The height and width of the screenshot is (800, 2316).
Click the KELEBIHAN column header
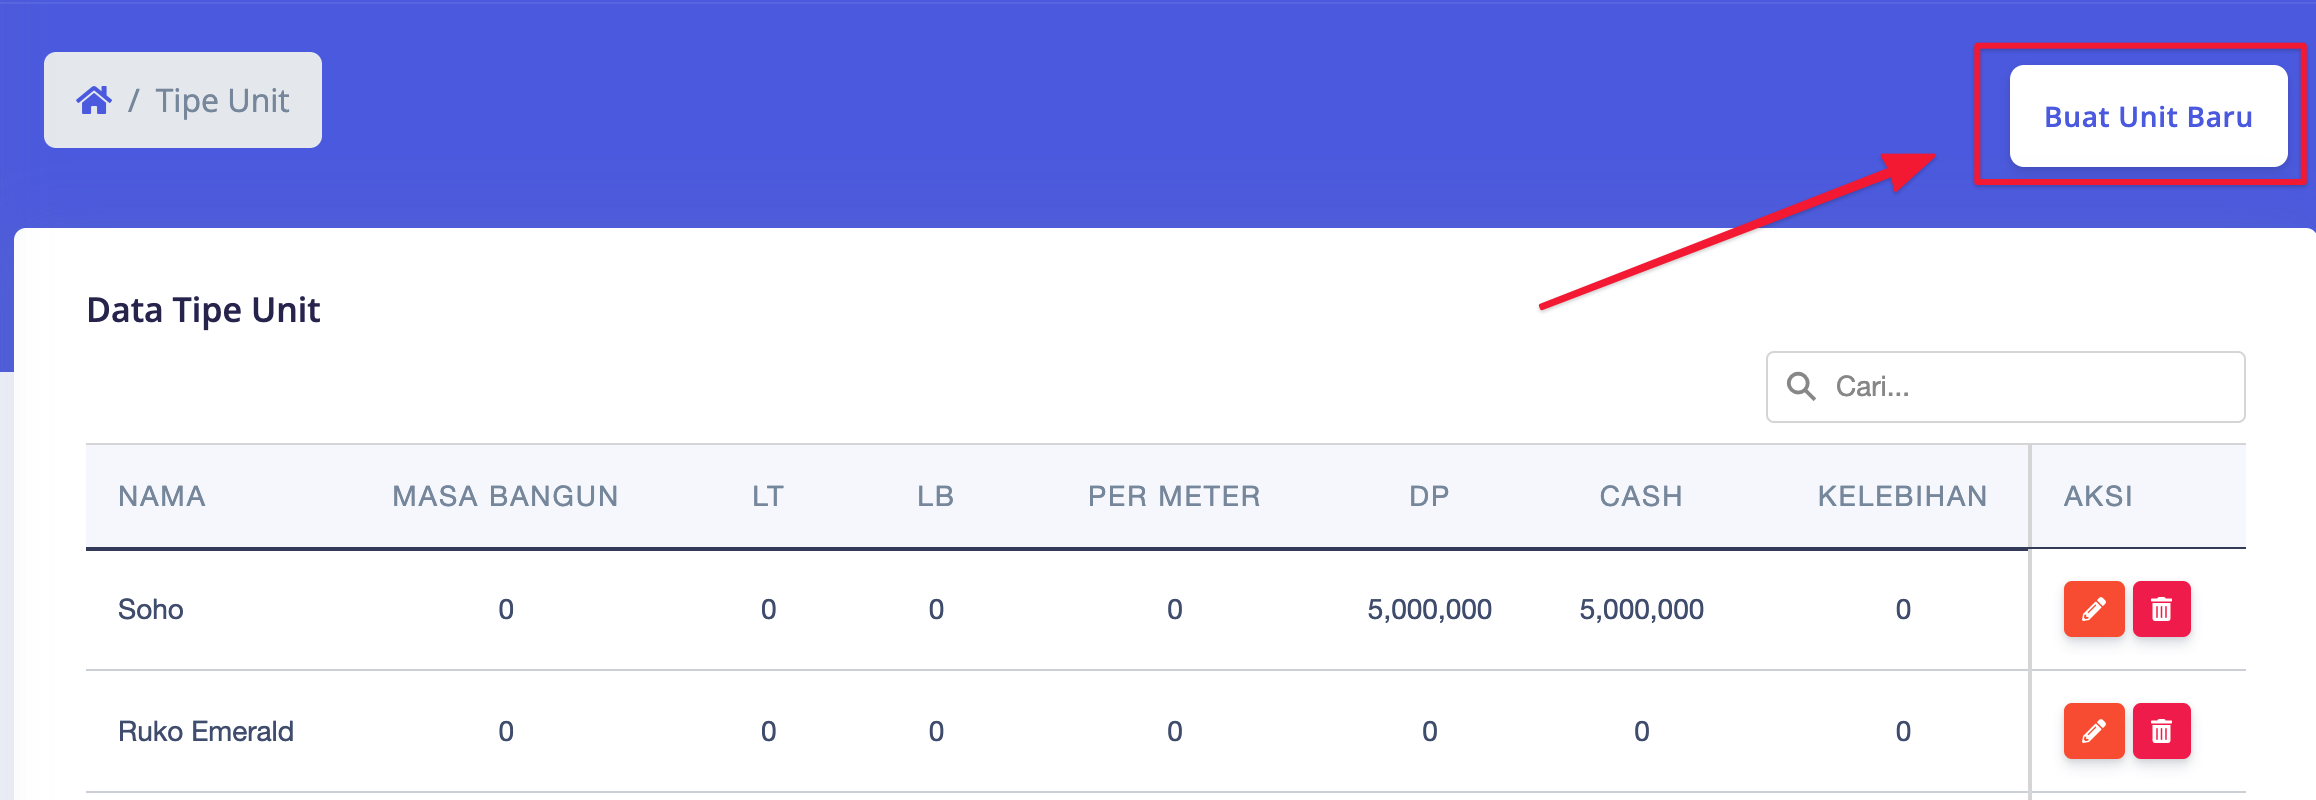coord(1902,496)
